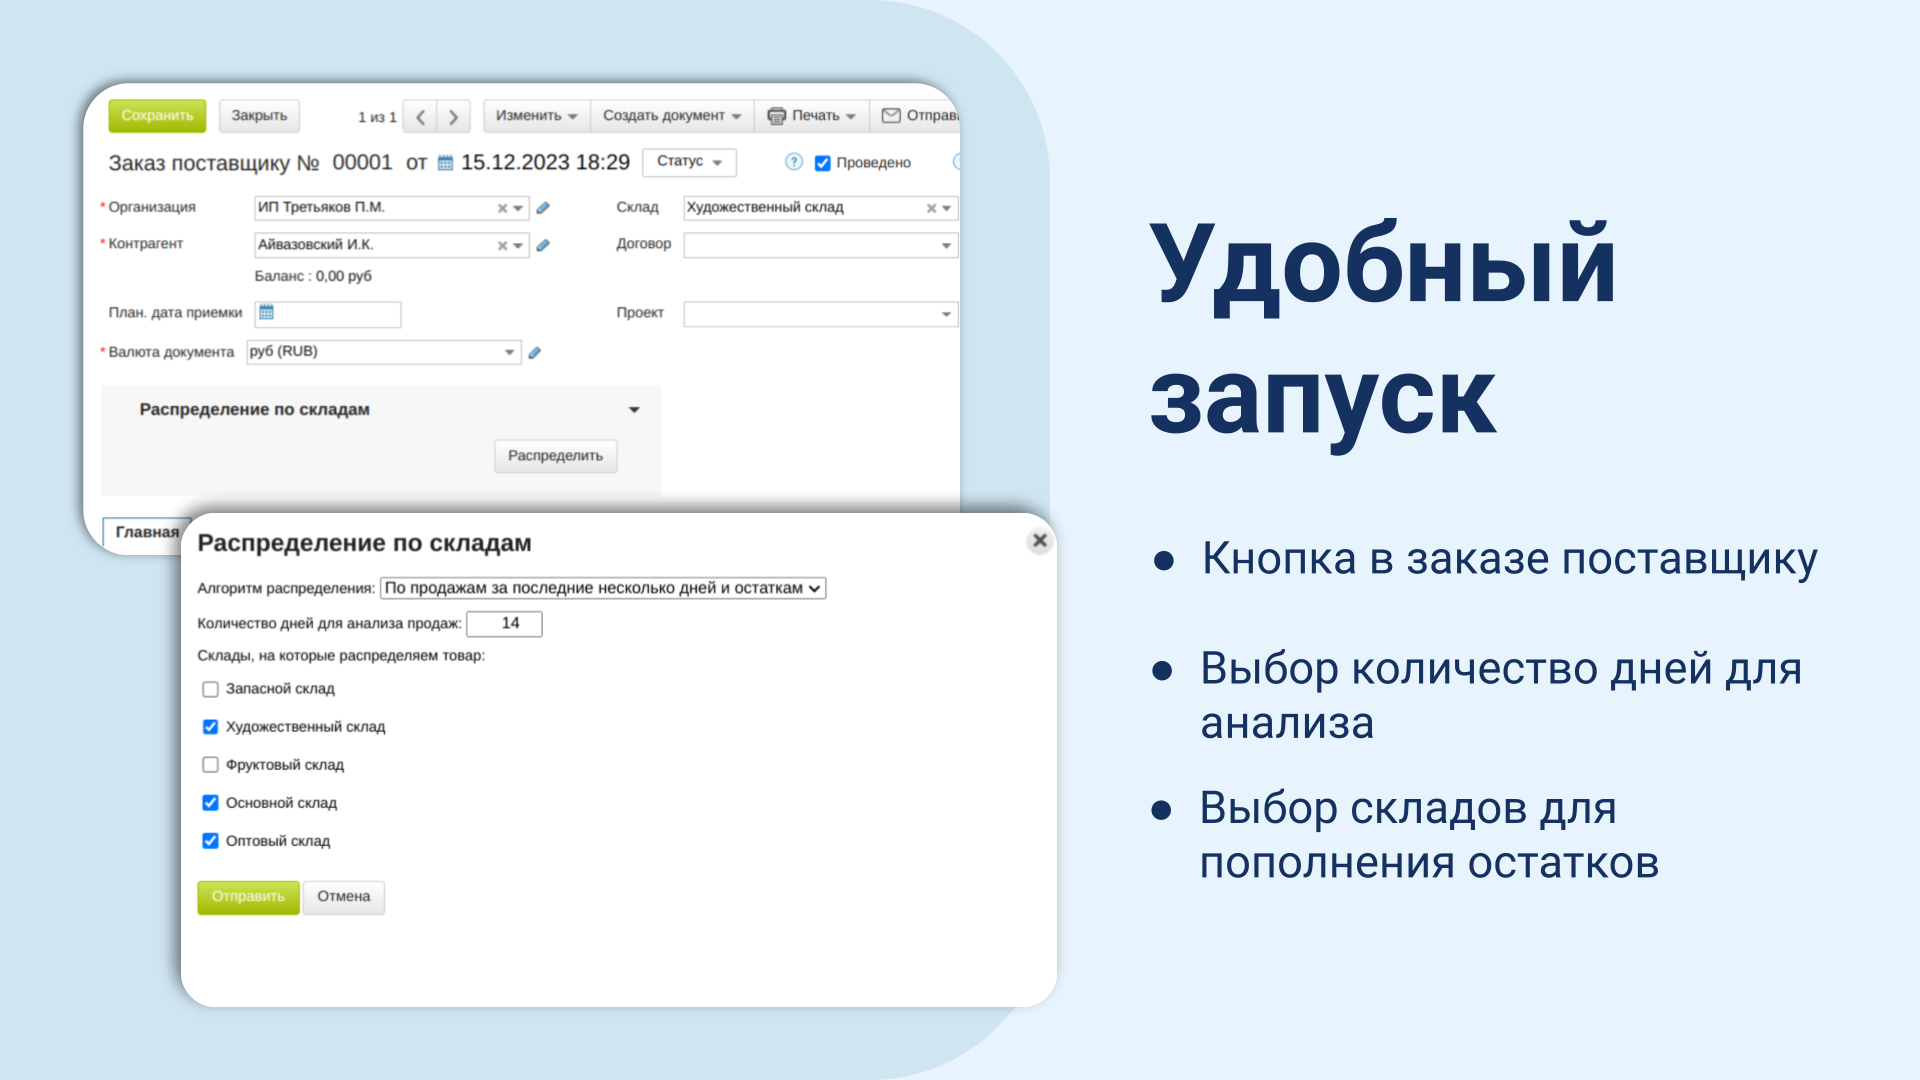
Task: Click the Айвазовский И.К. counterparty value
Action: point(316,244)
